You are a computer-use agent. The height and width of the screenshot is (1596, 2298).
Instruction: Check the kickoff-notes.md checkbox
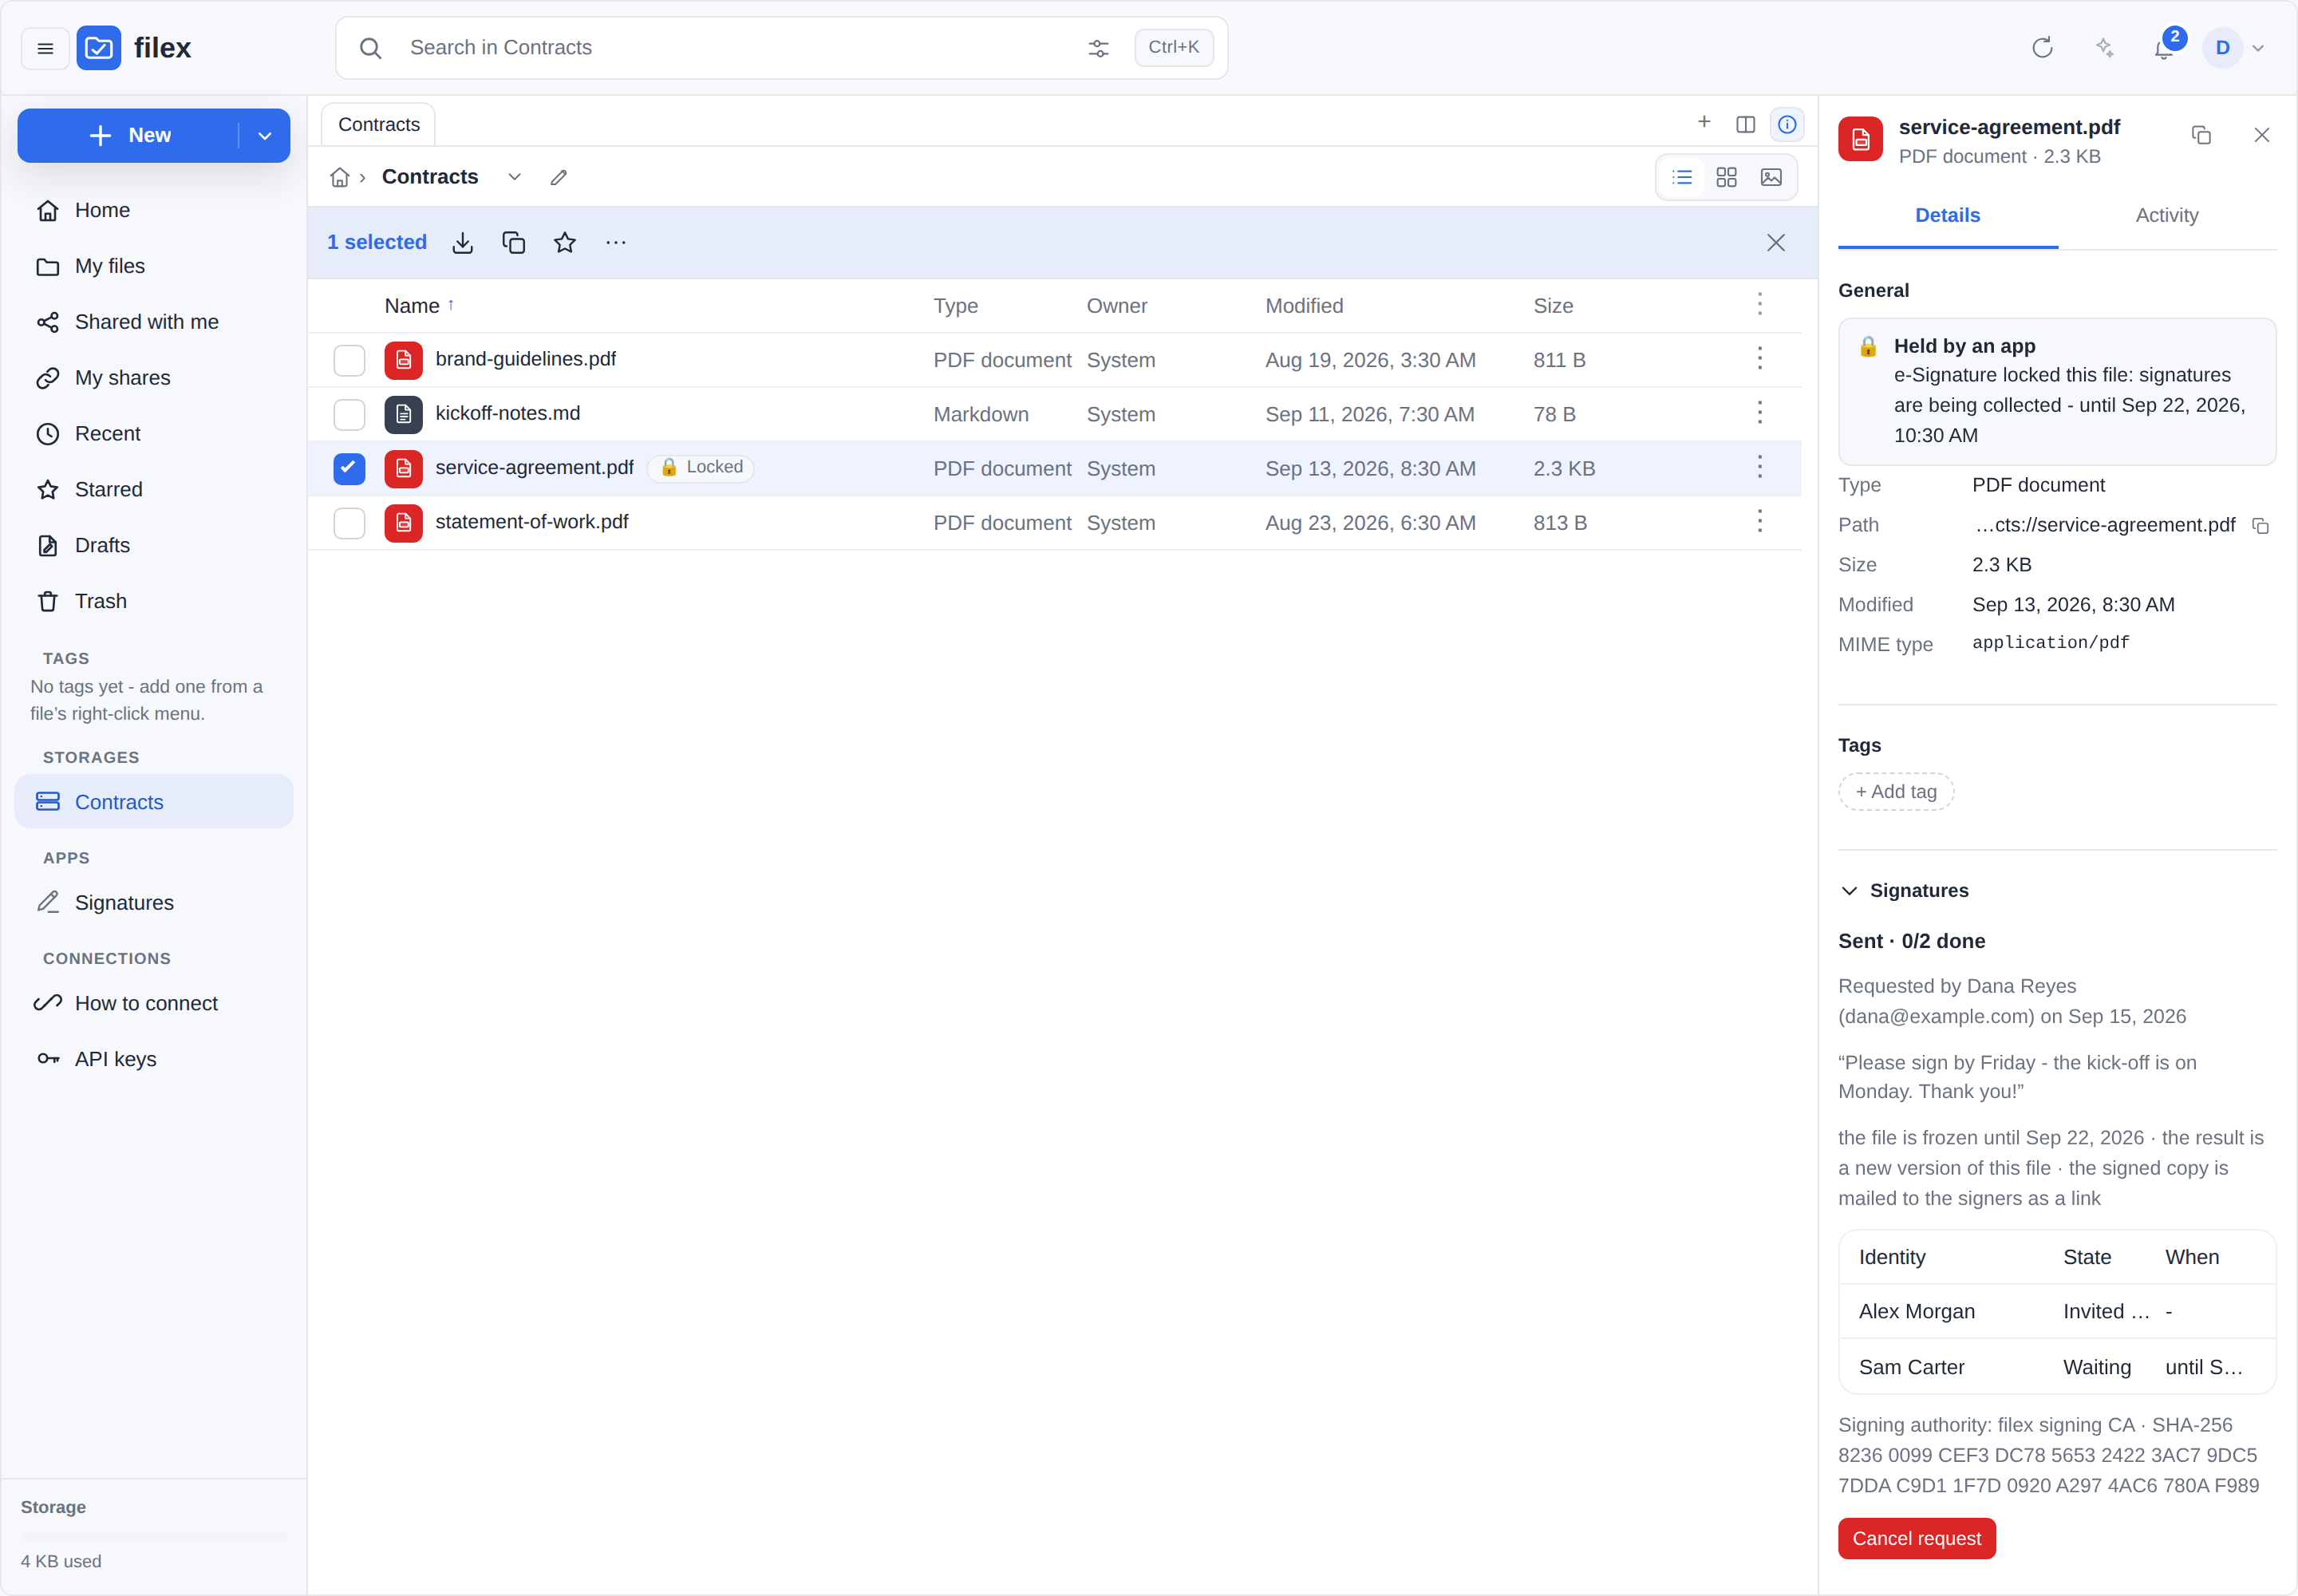coord(349,415)
